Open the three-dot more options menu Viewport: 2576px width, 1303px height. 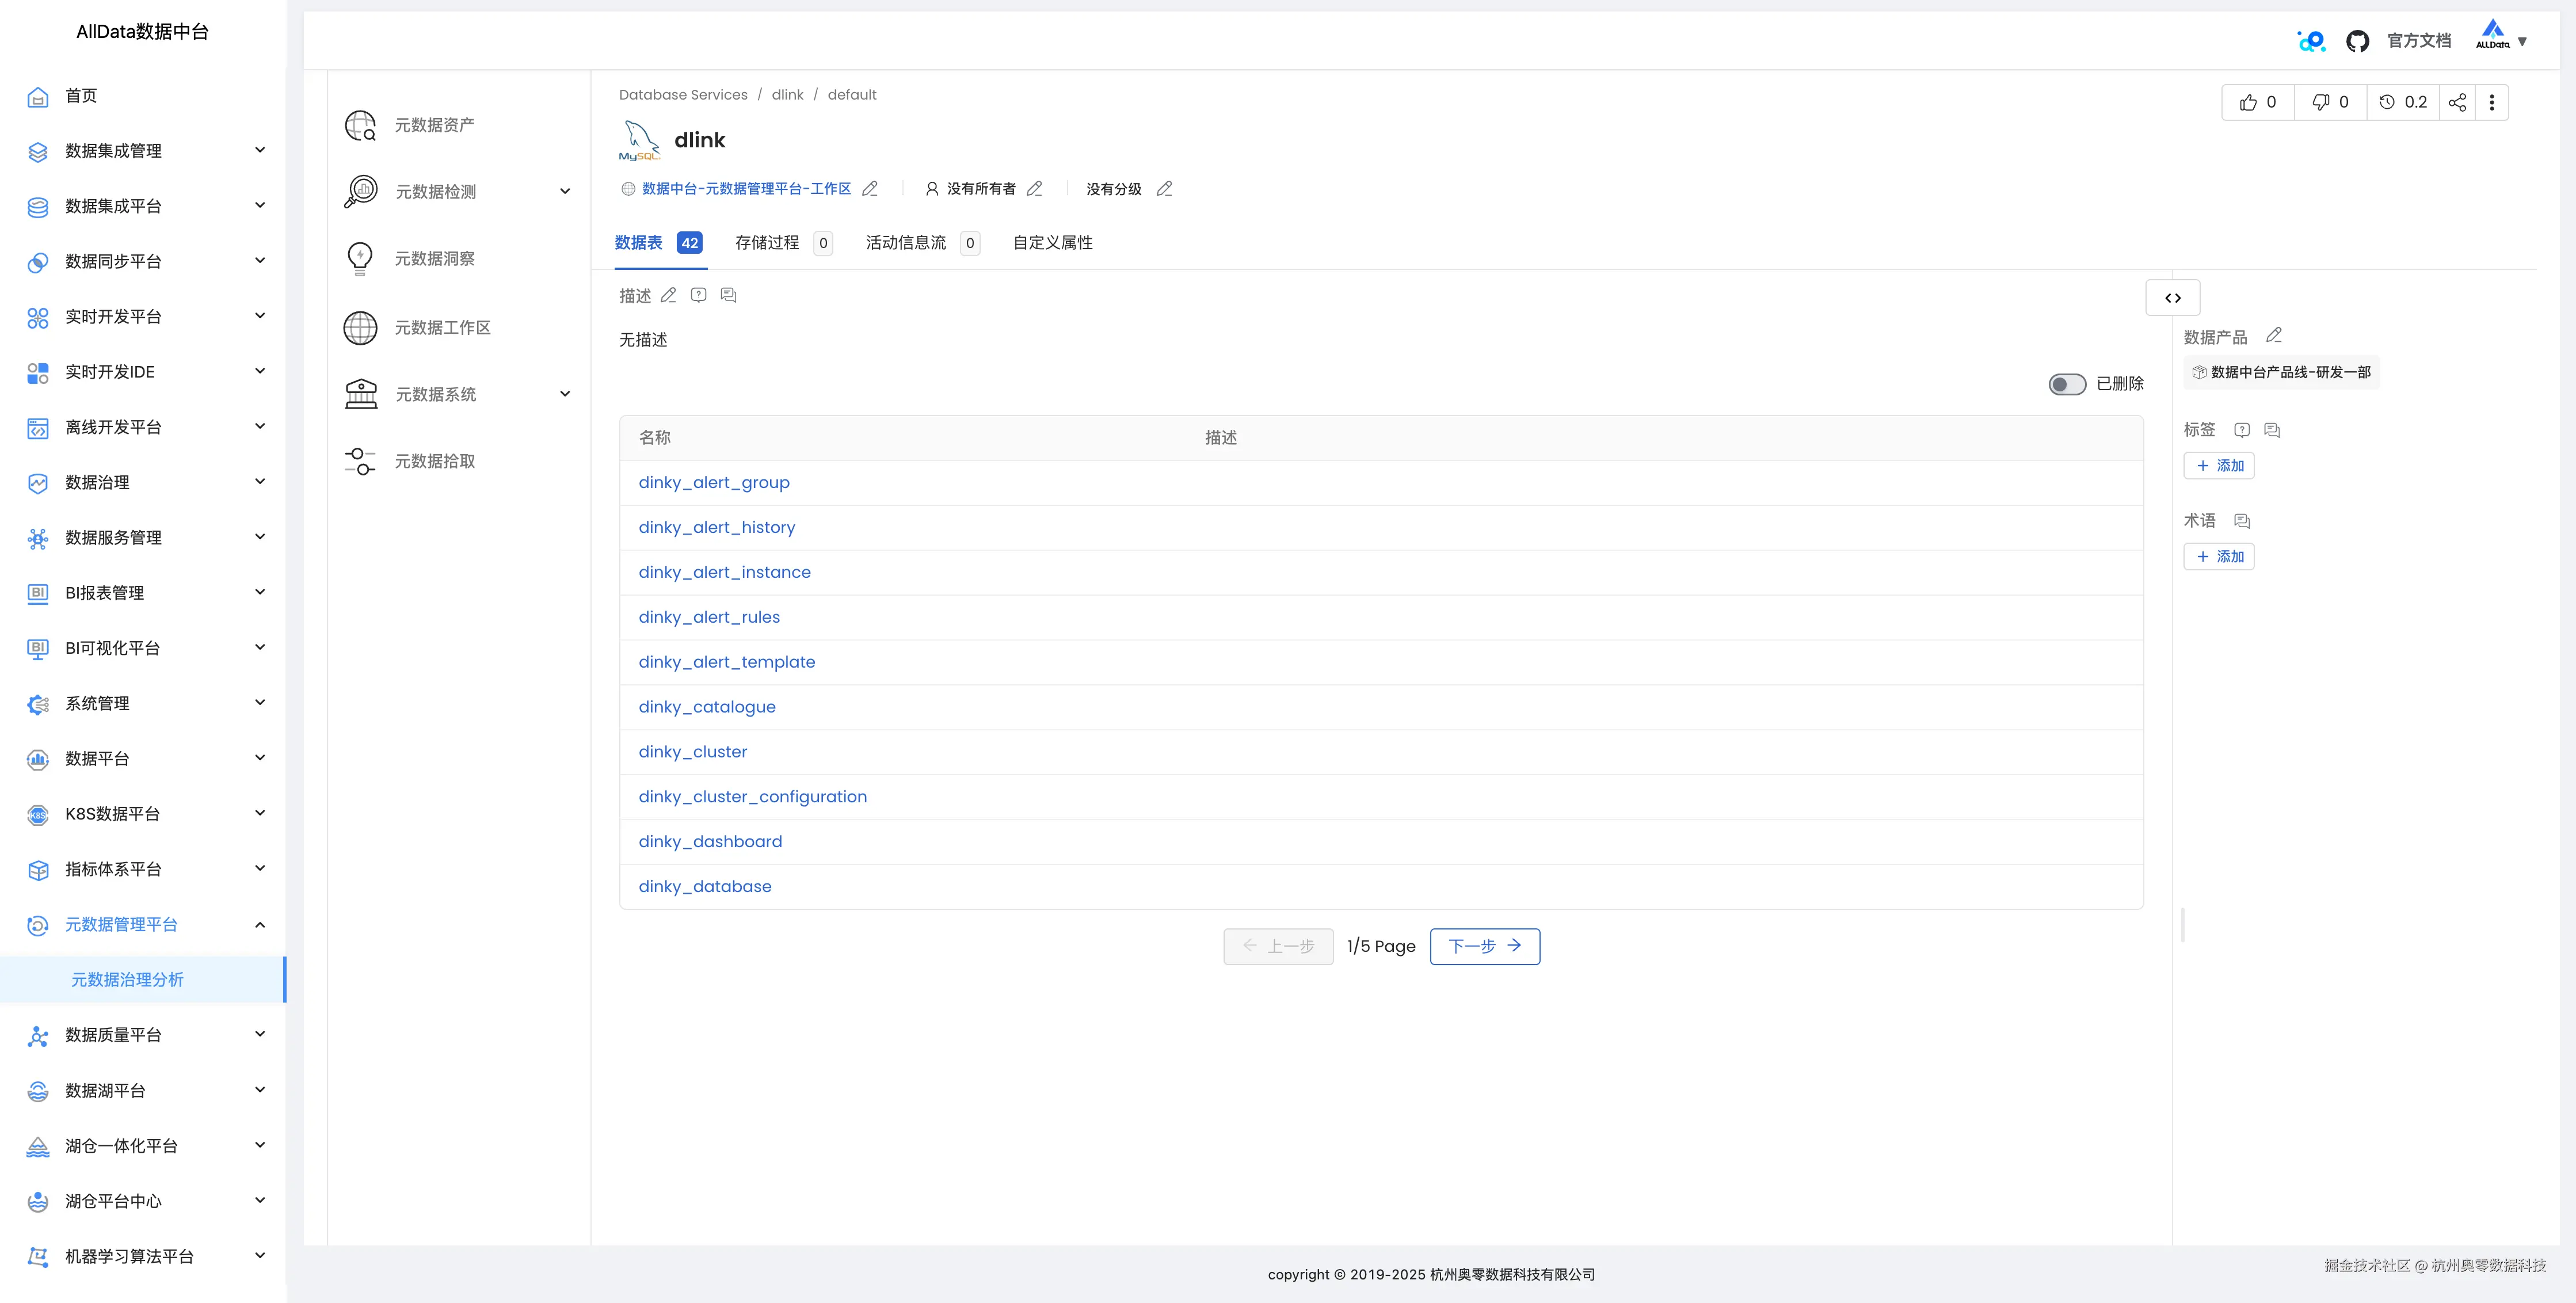[2491, 102]
